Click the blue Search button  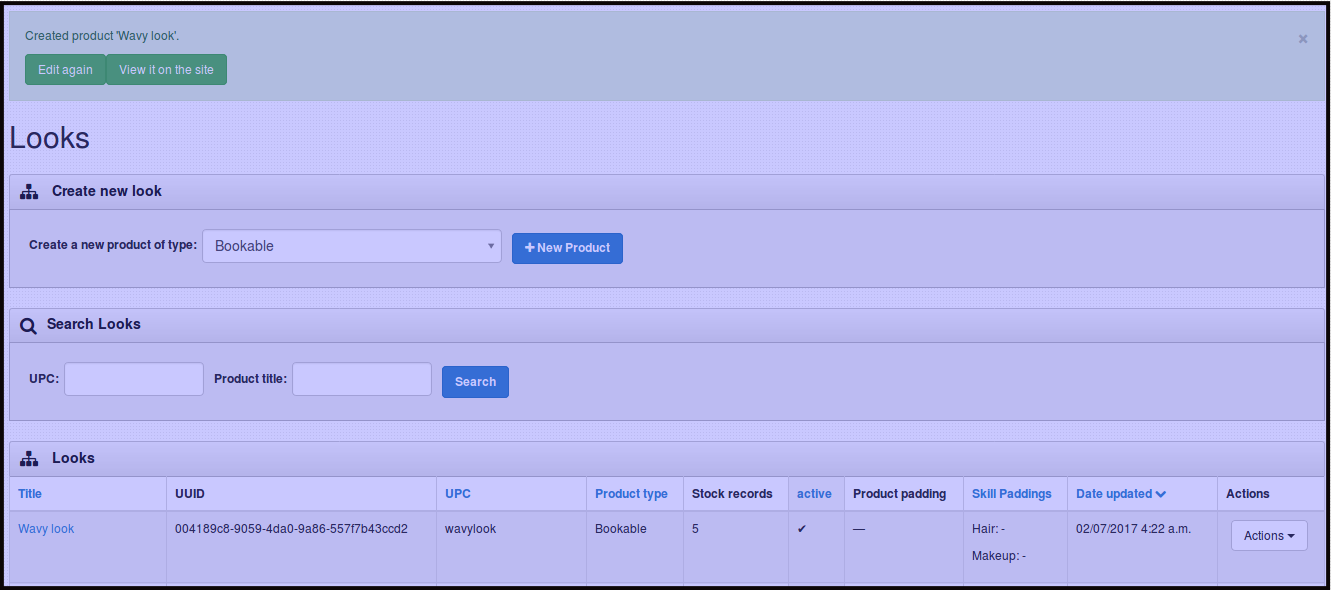475,382
